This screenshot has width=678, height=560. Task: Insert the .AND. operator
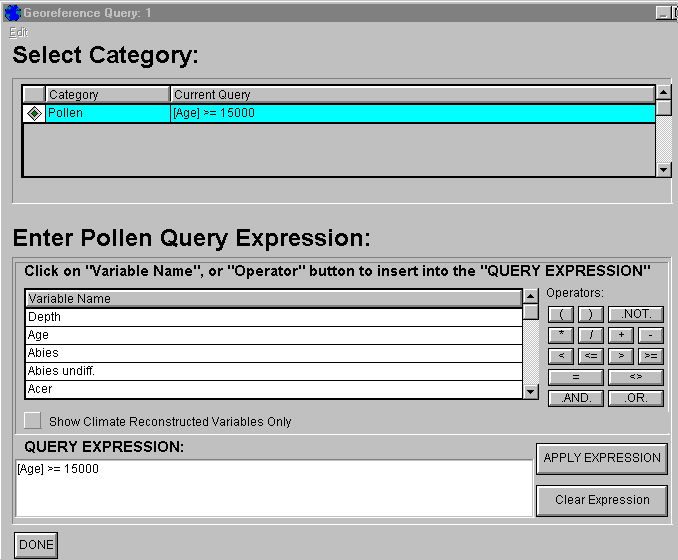[576, 398]
